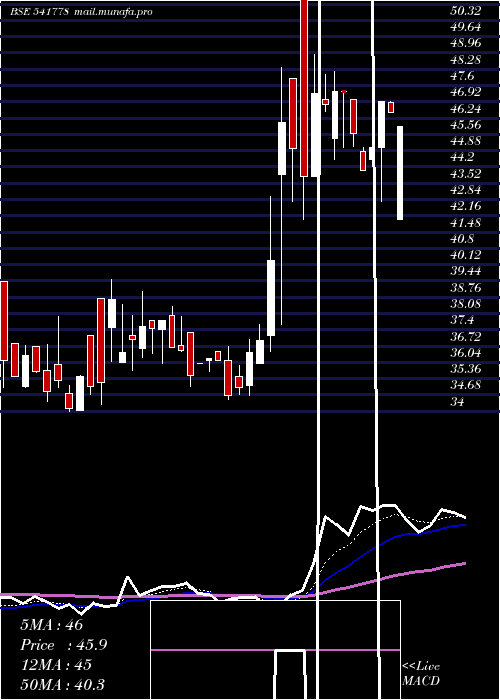This screenshot has height=700, width=500.
Task: Select the 36.04 price axis label
Action: pyautogui.click(x=466, y=353)
